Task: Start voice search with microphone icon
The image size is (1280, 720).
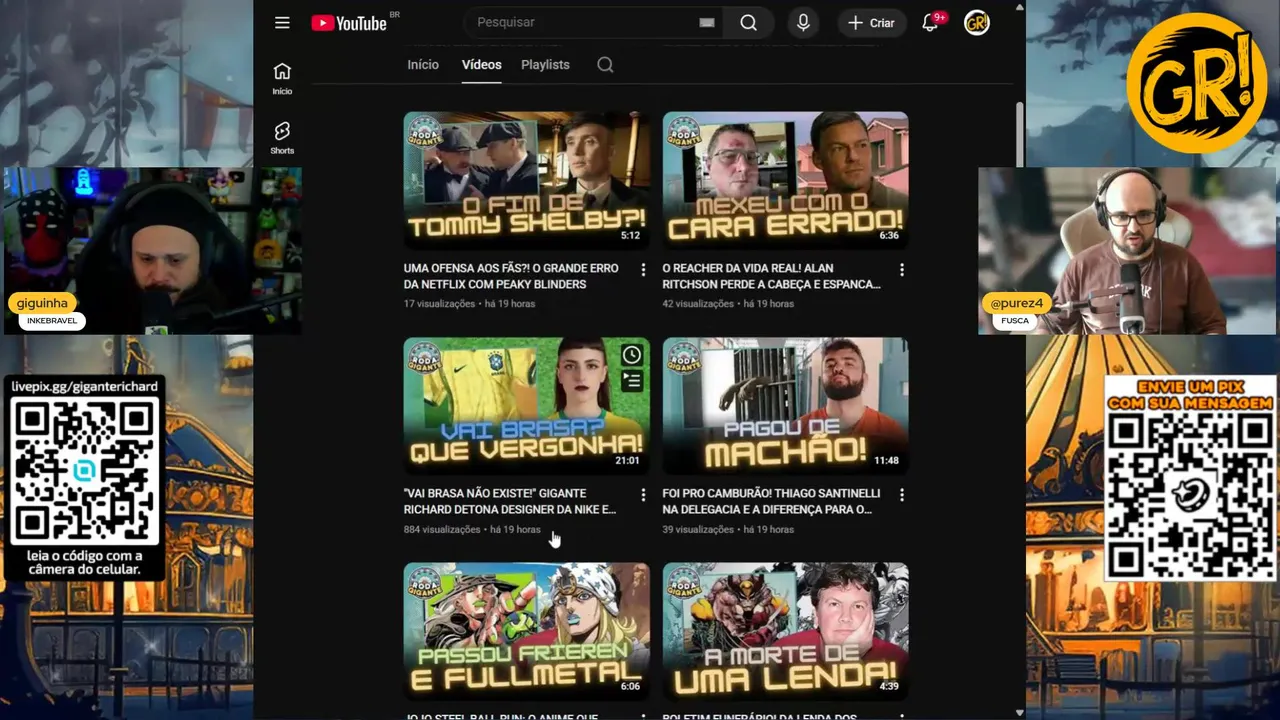Action: (x=803, y=23)
